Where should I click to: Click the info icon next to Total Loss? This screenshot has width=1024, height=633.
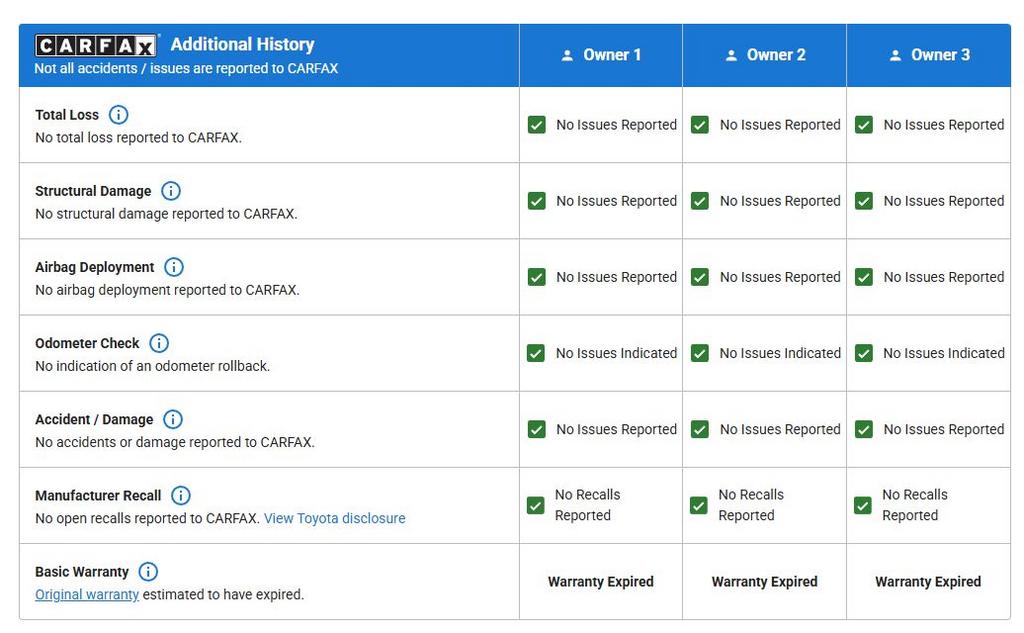pos(118,115)
